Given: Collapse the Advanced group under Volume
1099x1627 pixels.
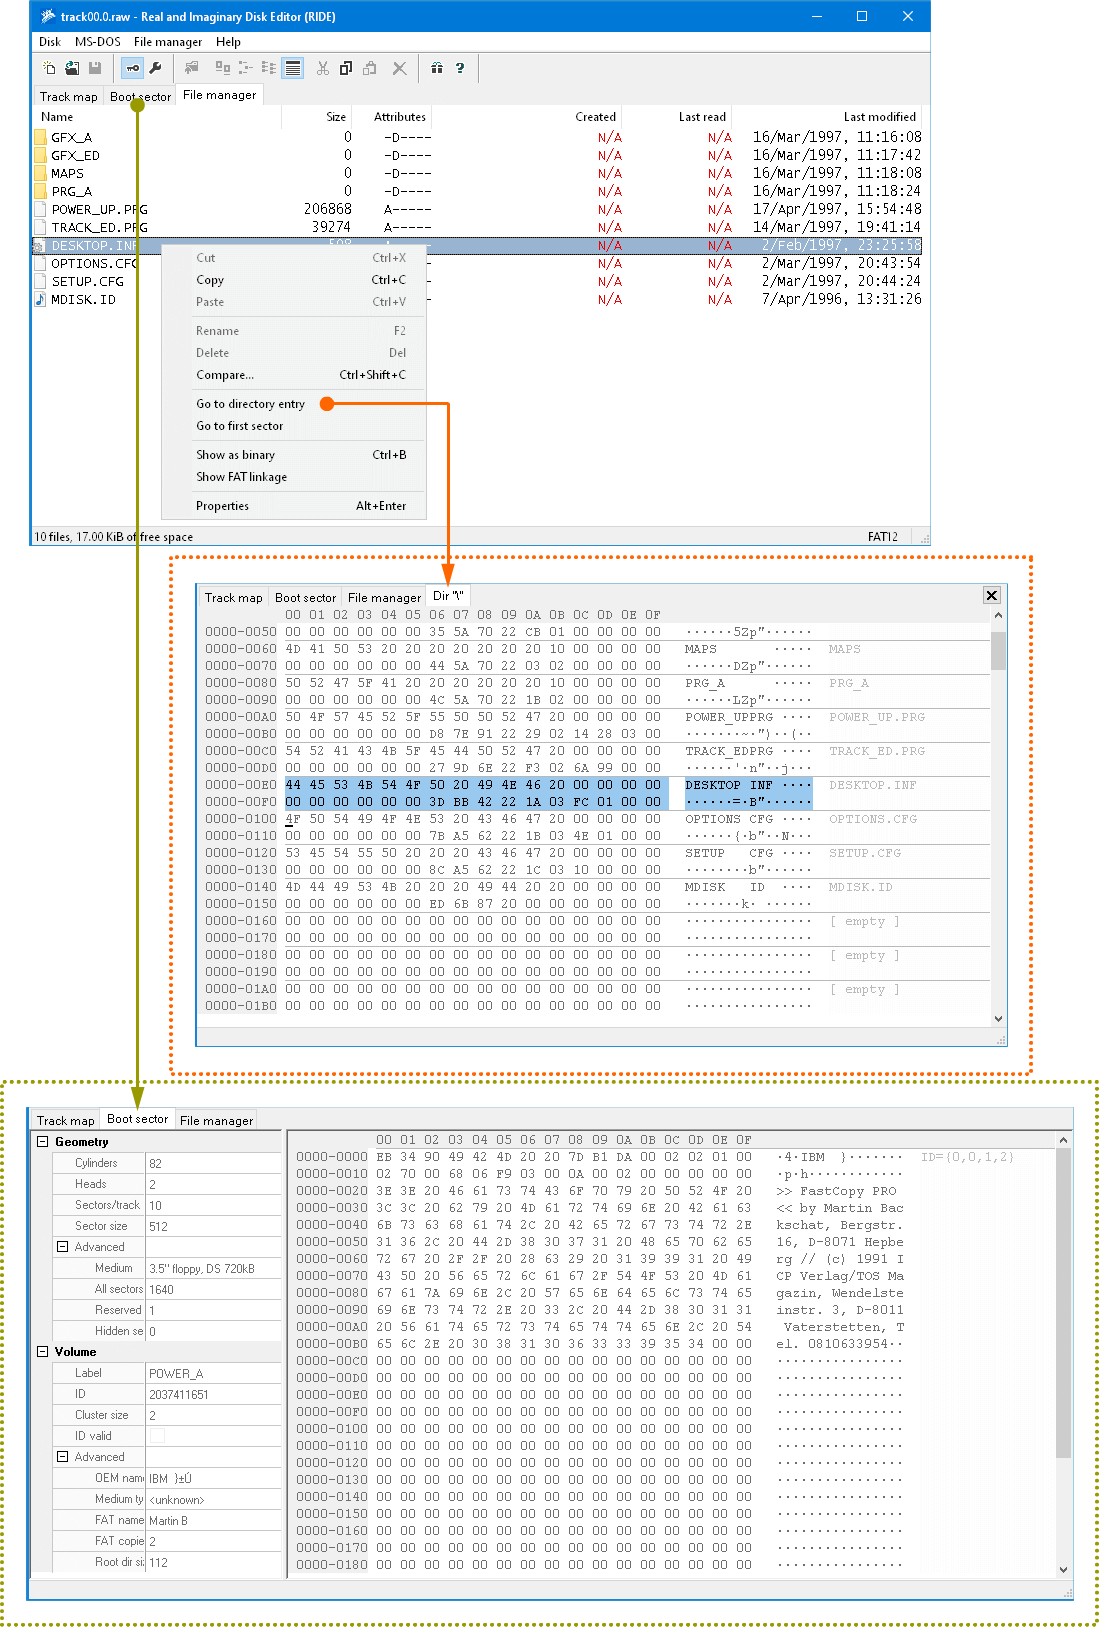Looking at the screenshot, I should pyautogui.click(x=62, y=1456).
